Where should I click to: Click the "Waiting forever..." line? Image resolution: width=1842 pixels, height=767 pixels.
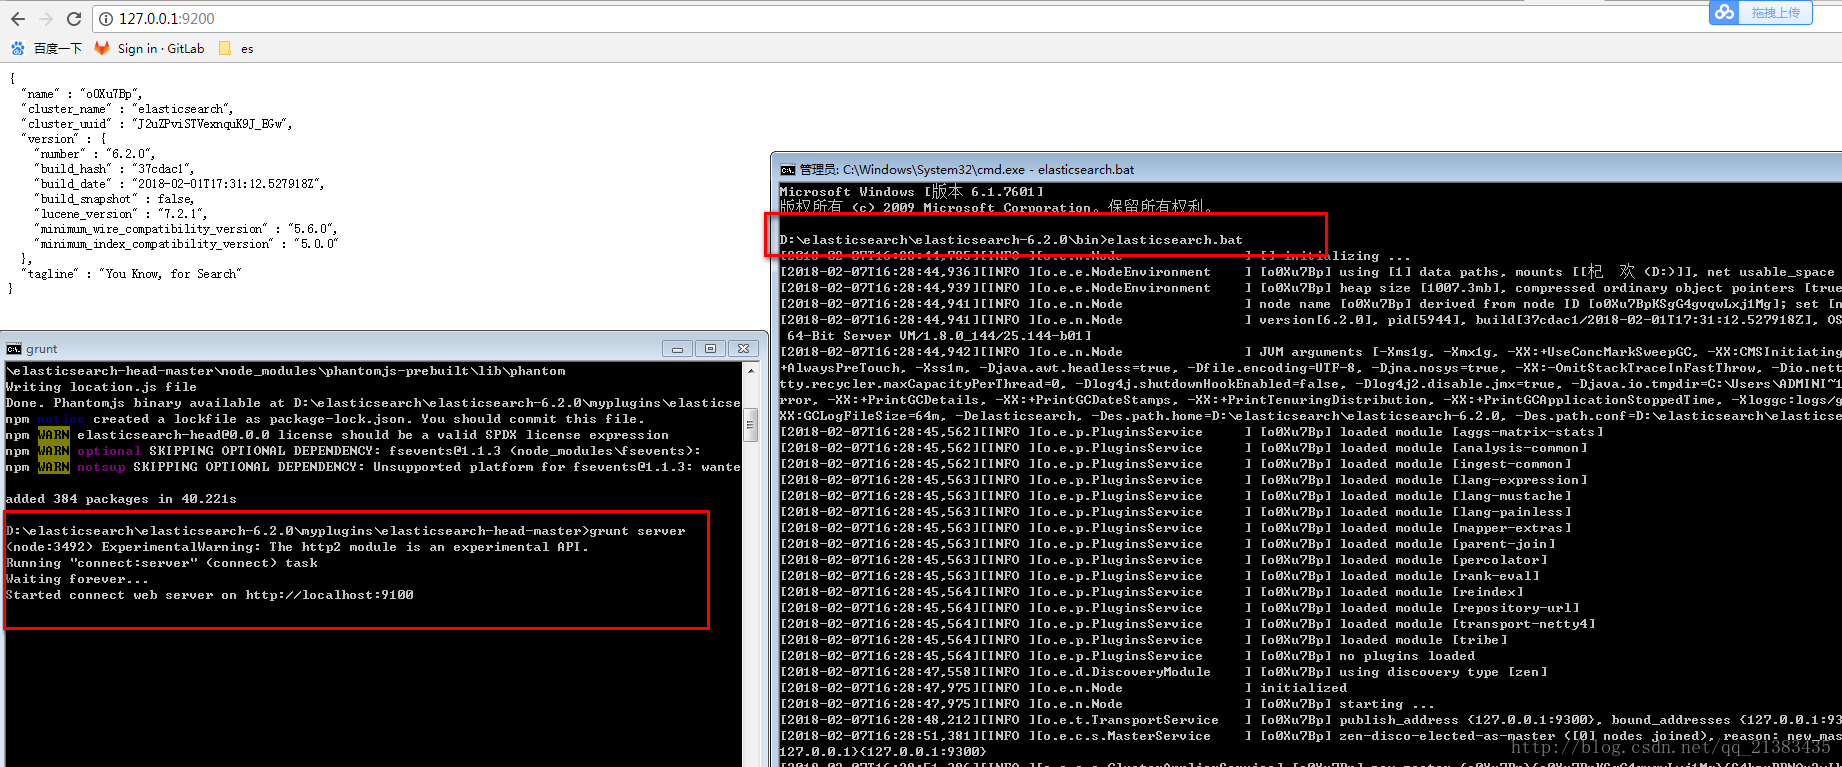click(x=77, y=579)
